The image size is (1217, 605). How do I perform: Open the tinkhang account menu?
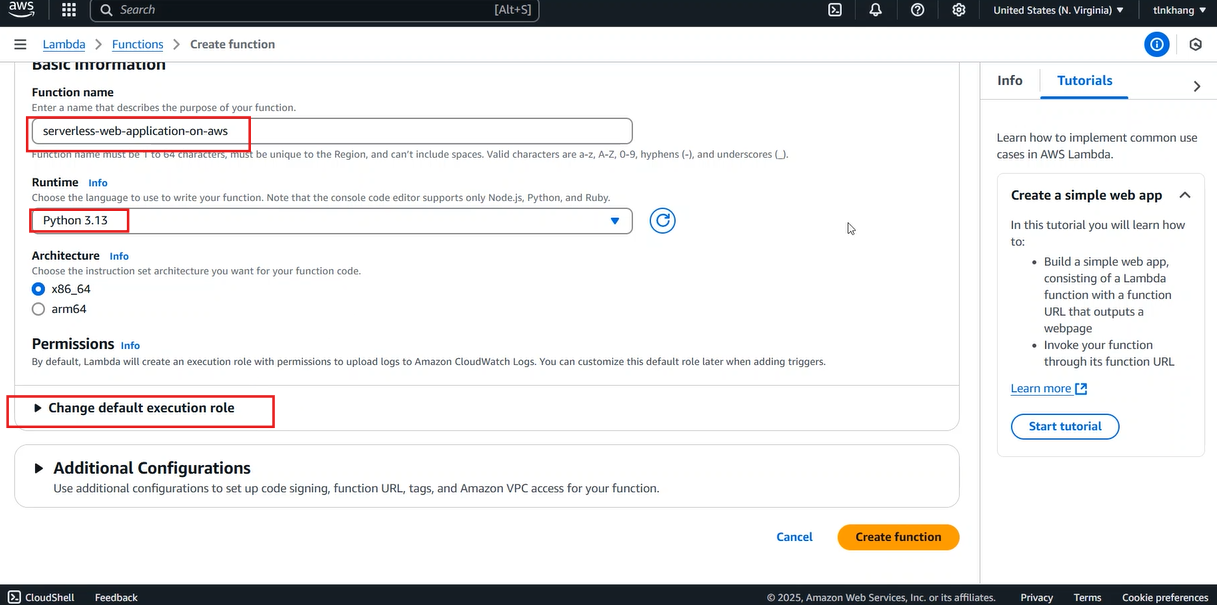[1179, 10]
